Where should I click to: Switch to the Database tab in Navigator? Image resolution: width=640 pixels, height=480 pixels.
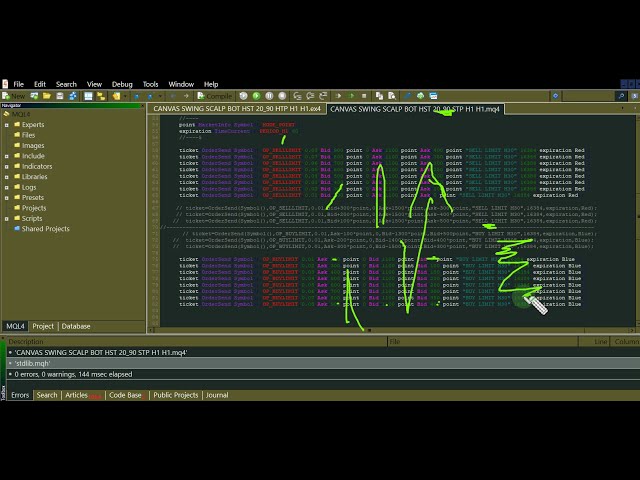click(75, 326)
